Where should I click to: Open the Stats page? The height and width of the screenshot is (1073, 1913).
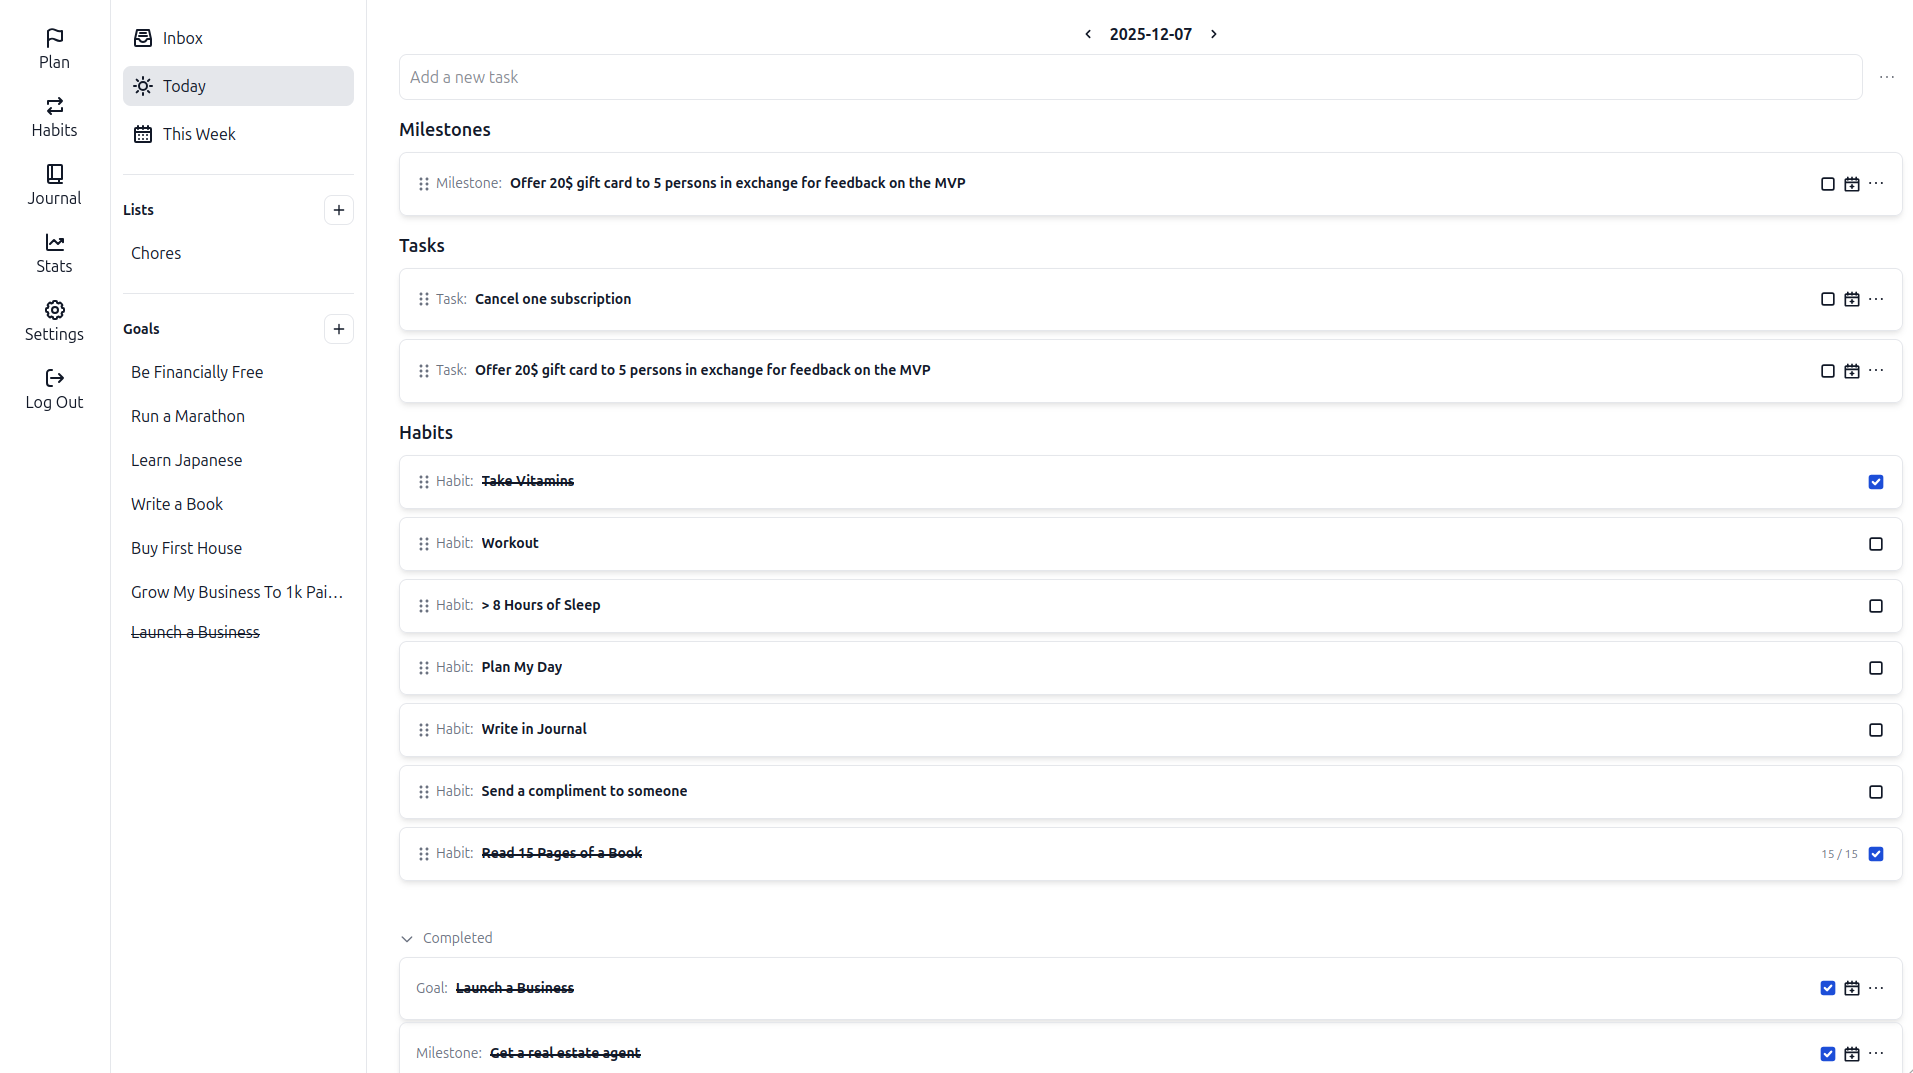click(x=54, y=251)
